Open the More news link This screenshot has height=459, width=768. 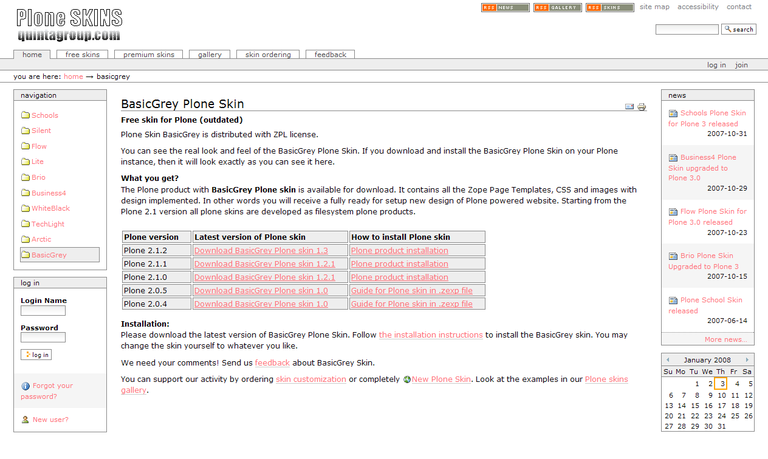[724, 339]
